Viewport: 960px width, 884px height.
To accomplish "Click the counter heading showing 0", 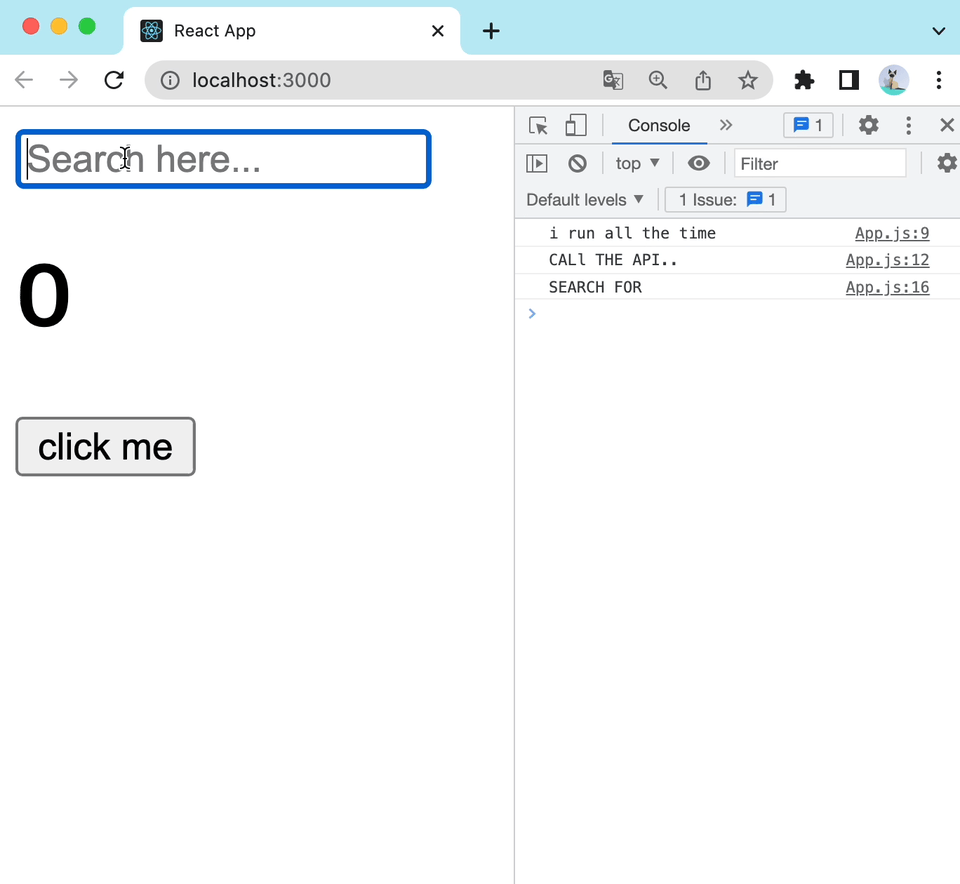I will tap(44, 295).
